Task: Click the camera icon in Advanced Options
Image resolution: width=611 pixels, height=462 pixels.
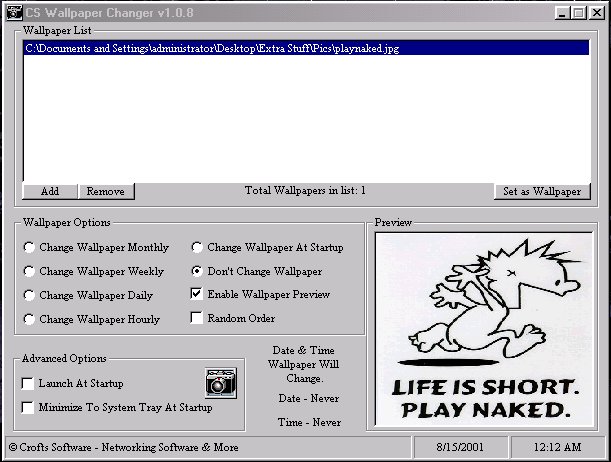Action: click(220, 383)
